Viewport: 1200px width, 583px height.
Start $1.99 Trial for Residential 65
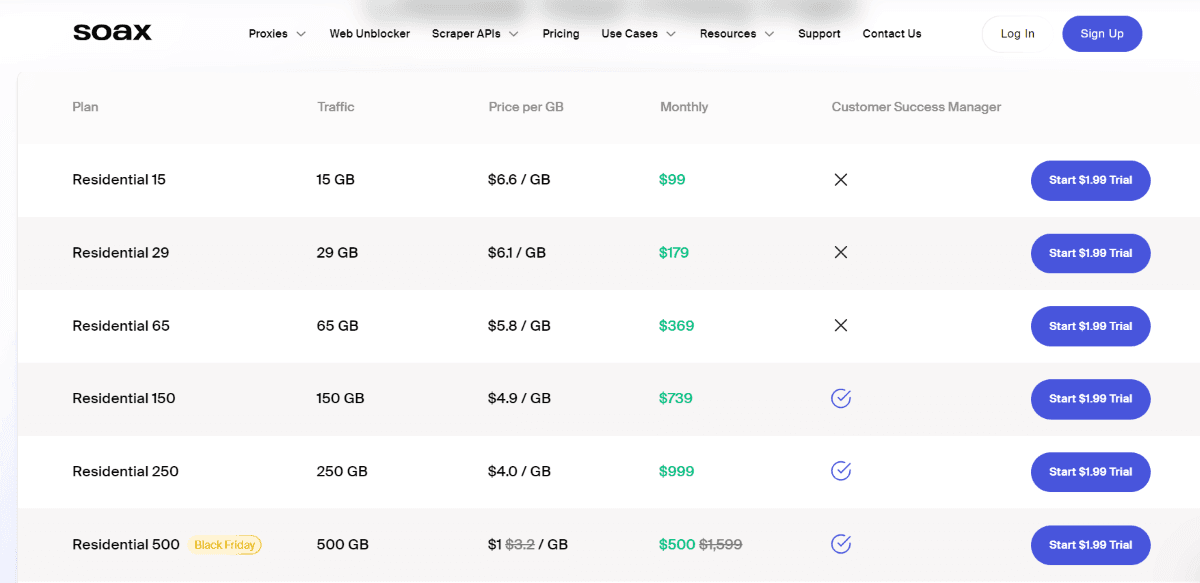1091,326
